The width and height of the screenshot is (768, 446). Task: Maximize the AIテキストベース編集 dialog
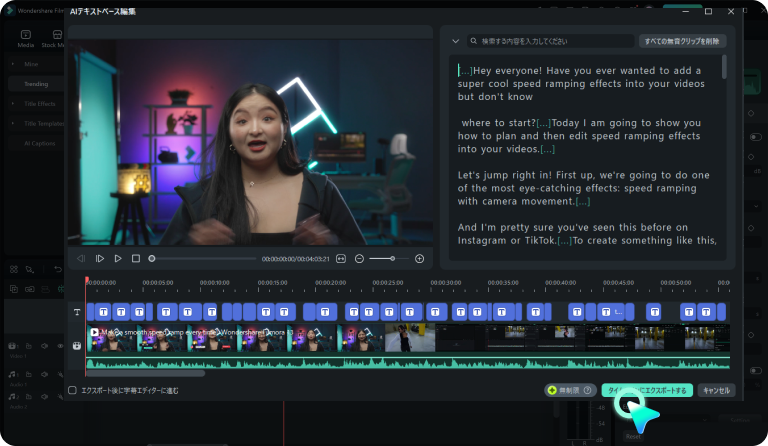click(x=708, y=11)
